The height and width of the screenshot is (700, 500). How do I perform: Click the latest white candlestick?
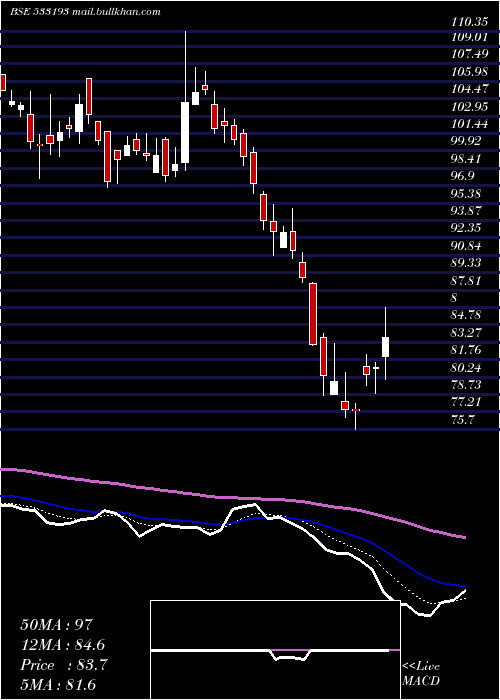tap(385, 347)
